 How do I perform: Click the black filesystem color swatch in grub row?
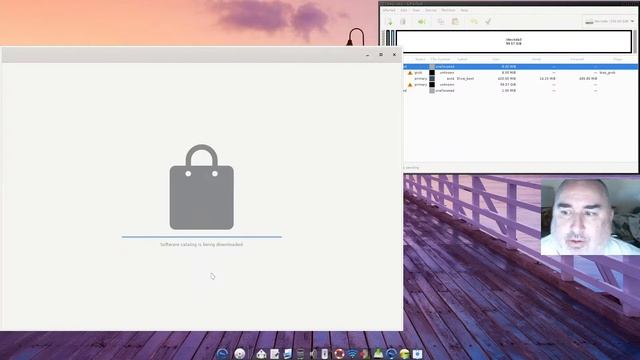click(432, 73)
